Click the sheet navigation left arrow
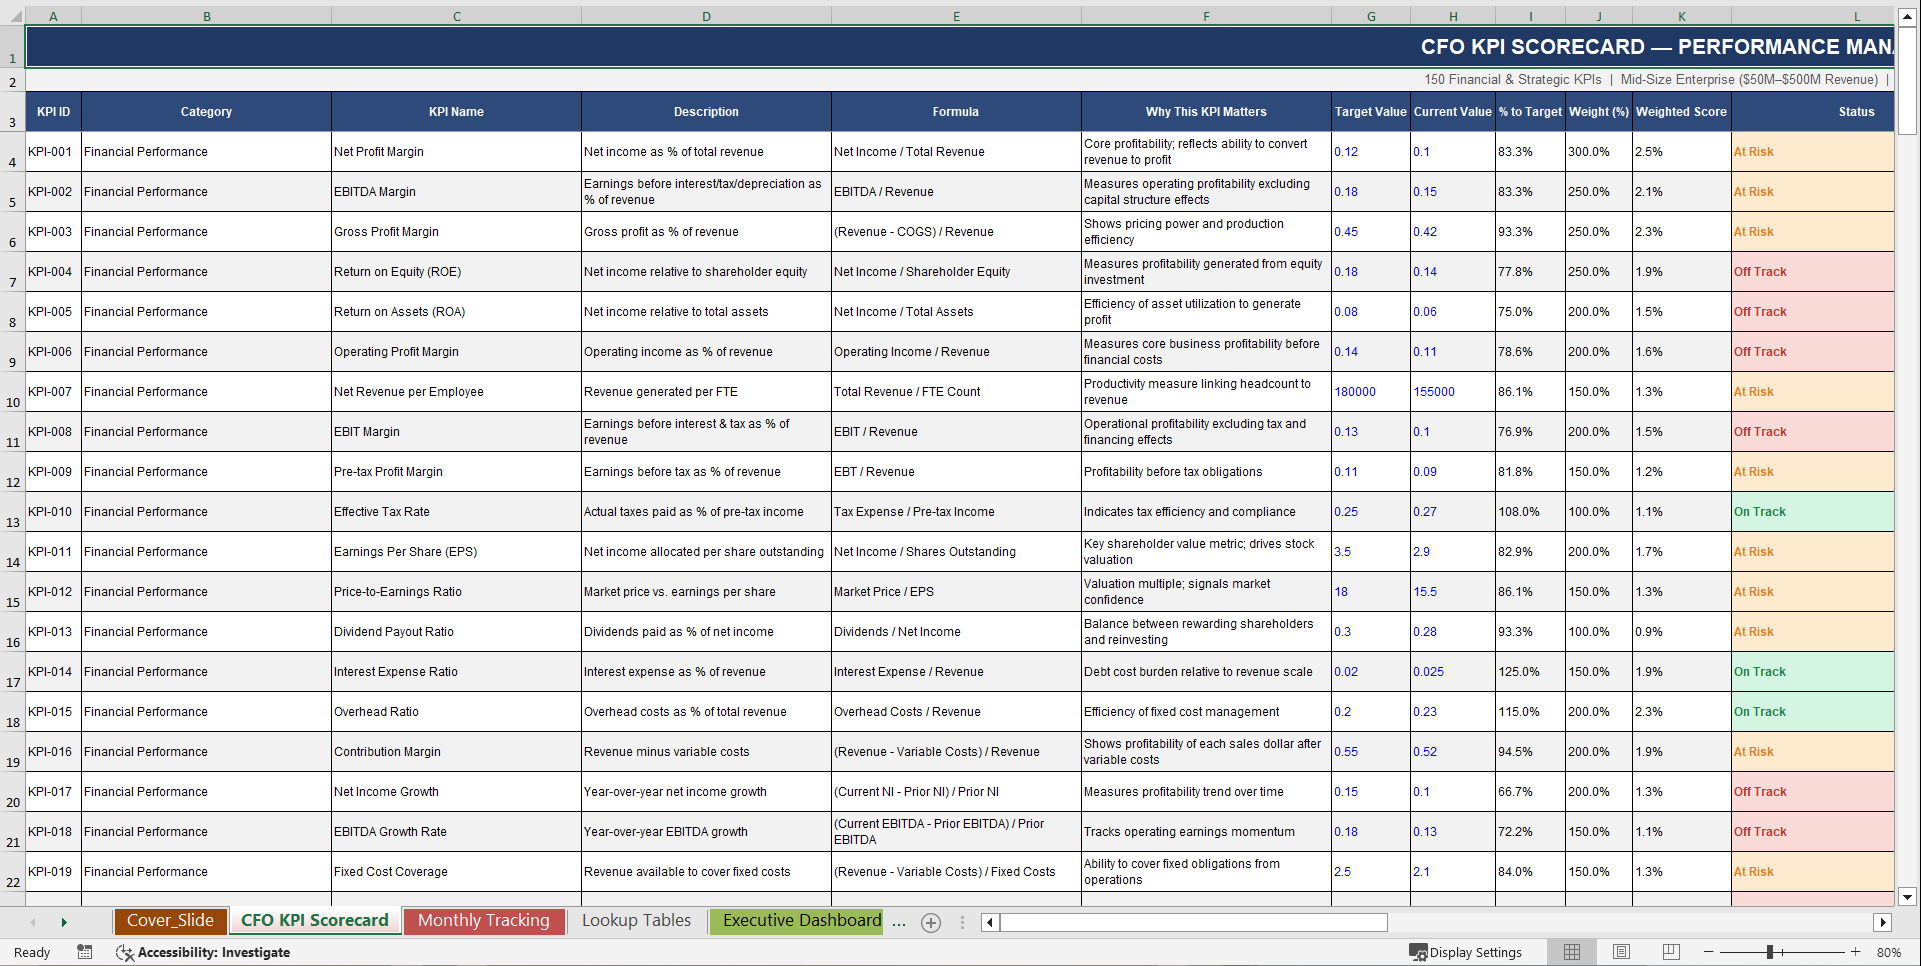 (33, 922)
